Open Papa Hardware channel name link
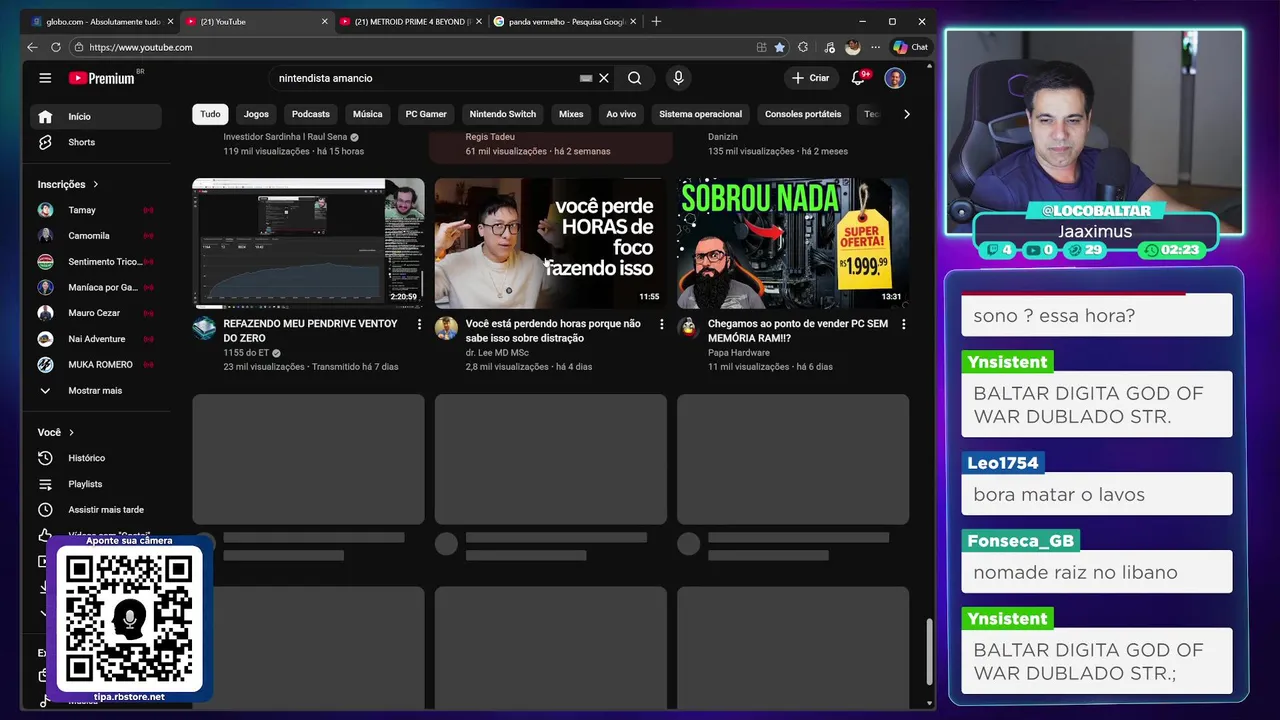 pyautogui.click(x=739, y=353)
